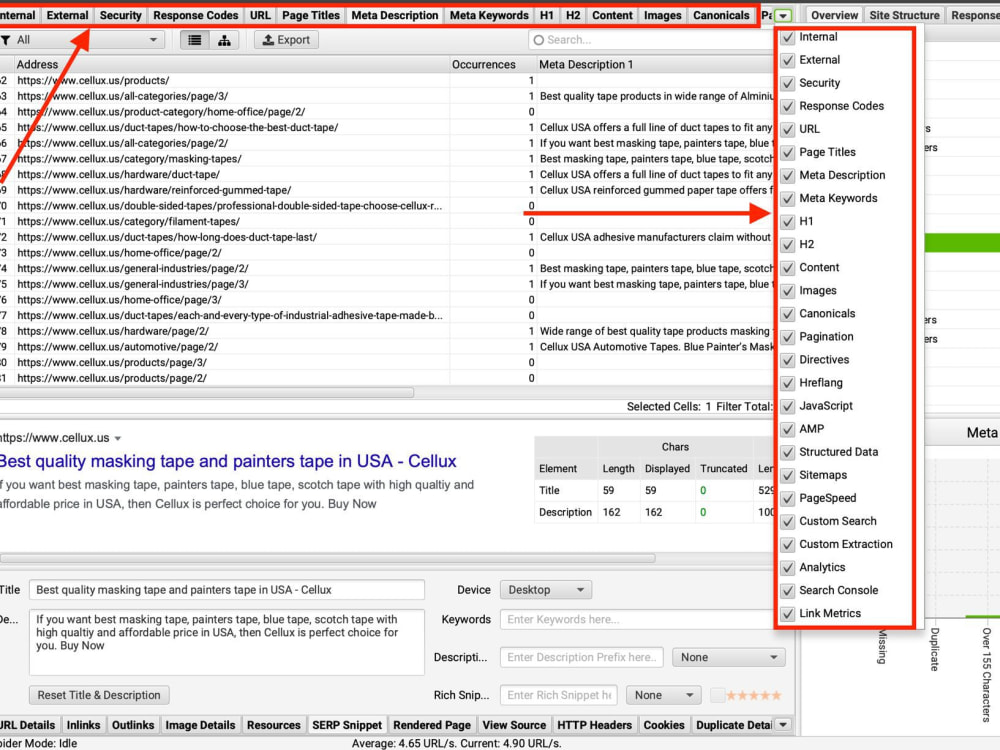The width and height of the screenshot is (1000, 750).
Task: Open the View Source tab
Action: click(514, 725)
